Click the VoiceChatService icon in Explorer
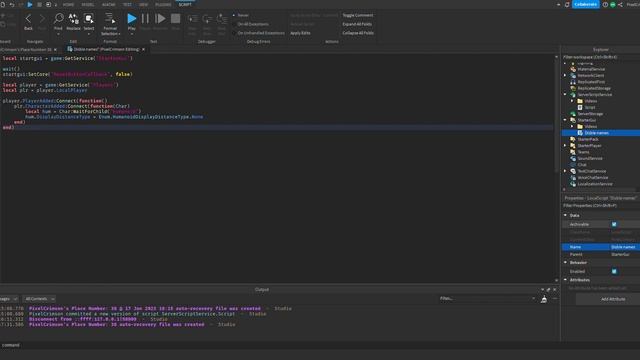This screenshot has height=360, width=640. (x=573, y=178)
